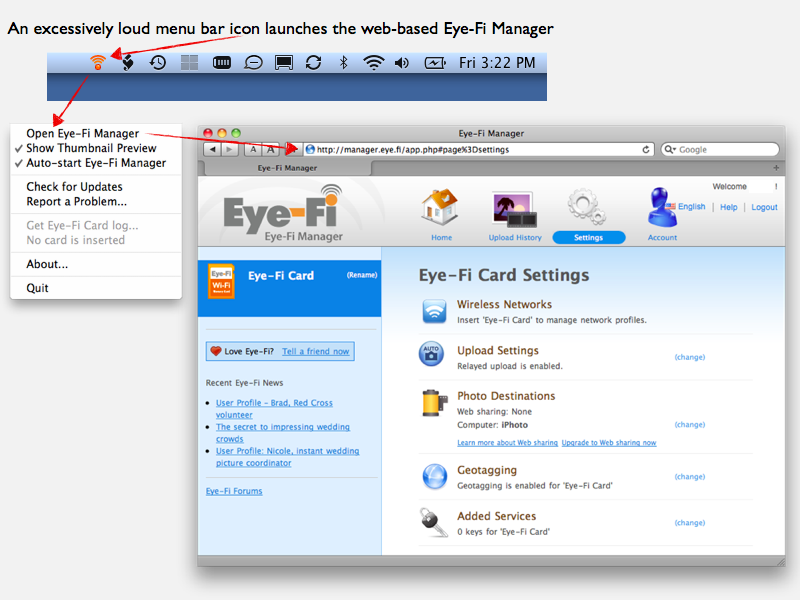Click the 'Relayed upload is enabled.' text
The width and height of the screenshot is (800, 600).
tap(510, 366)
